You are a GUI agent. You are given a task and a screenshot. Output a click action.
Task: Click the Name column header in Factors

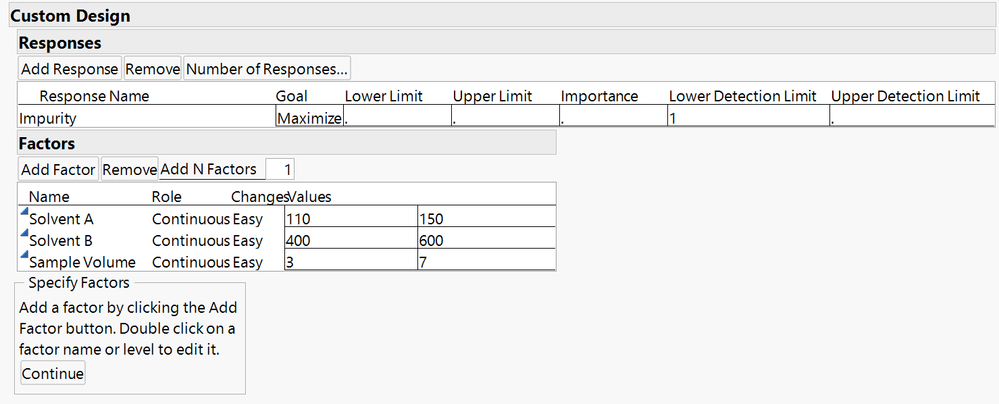point(49,197)
